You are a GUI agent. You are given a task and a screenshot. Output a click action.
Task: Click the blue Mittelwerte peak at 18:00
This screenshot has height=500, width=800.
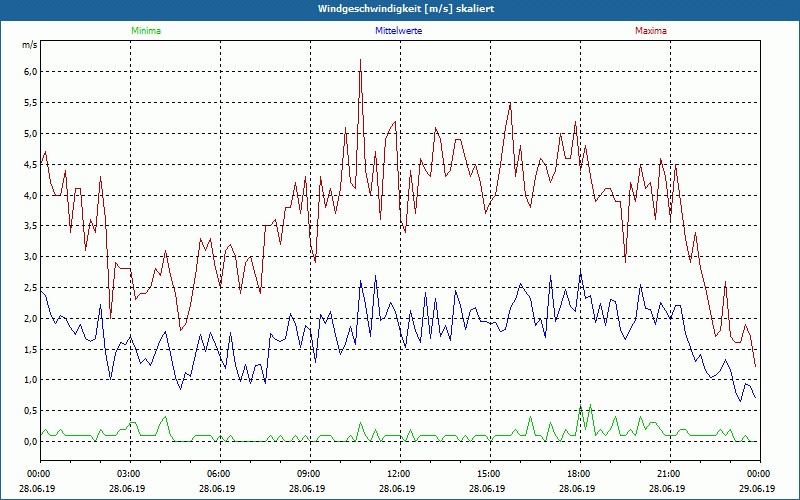(581, 271)
